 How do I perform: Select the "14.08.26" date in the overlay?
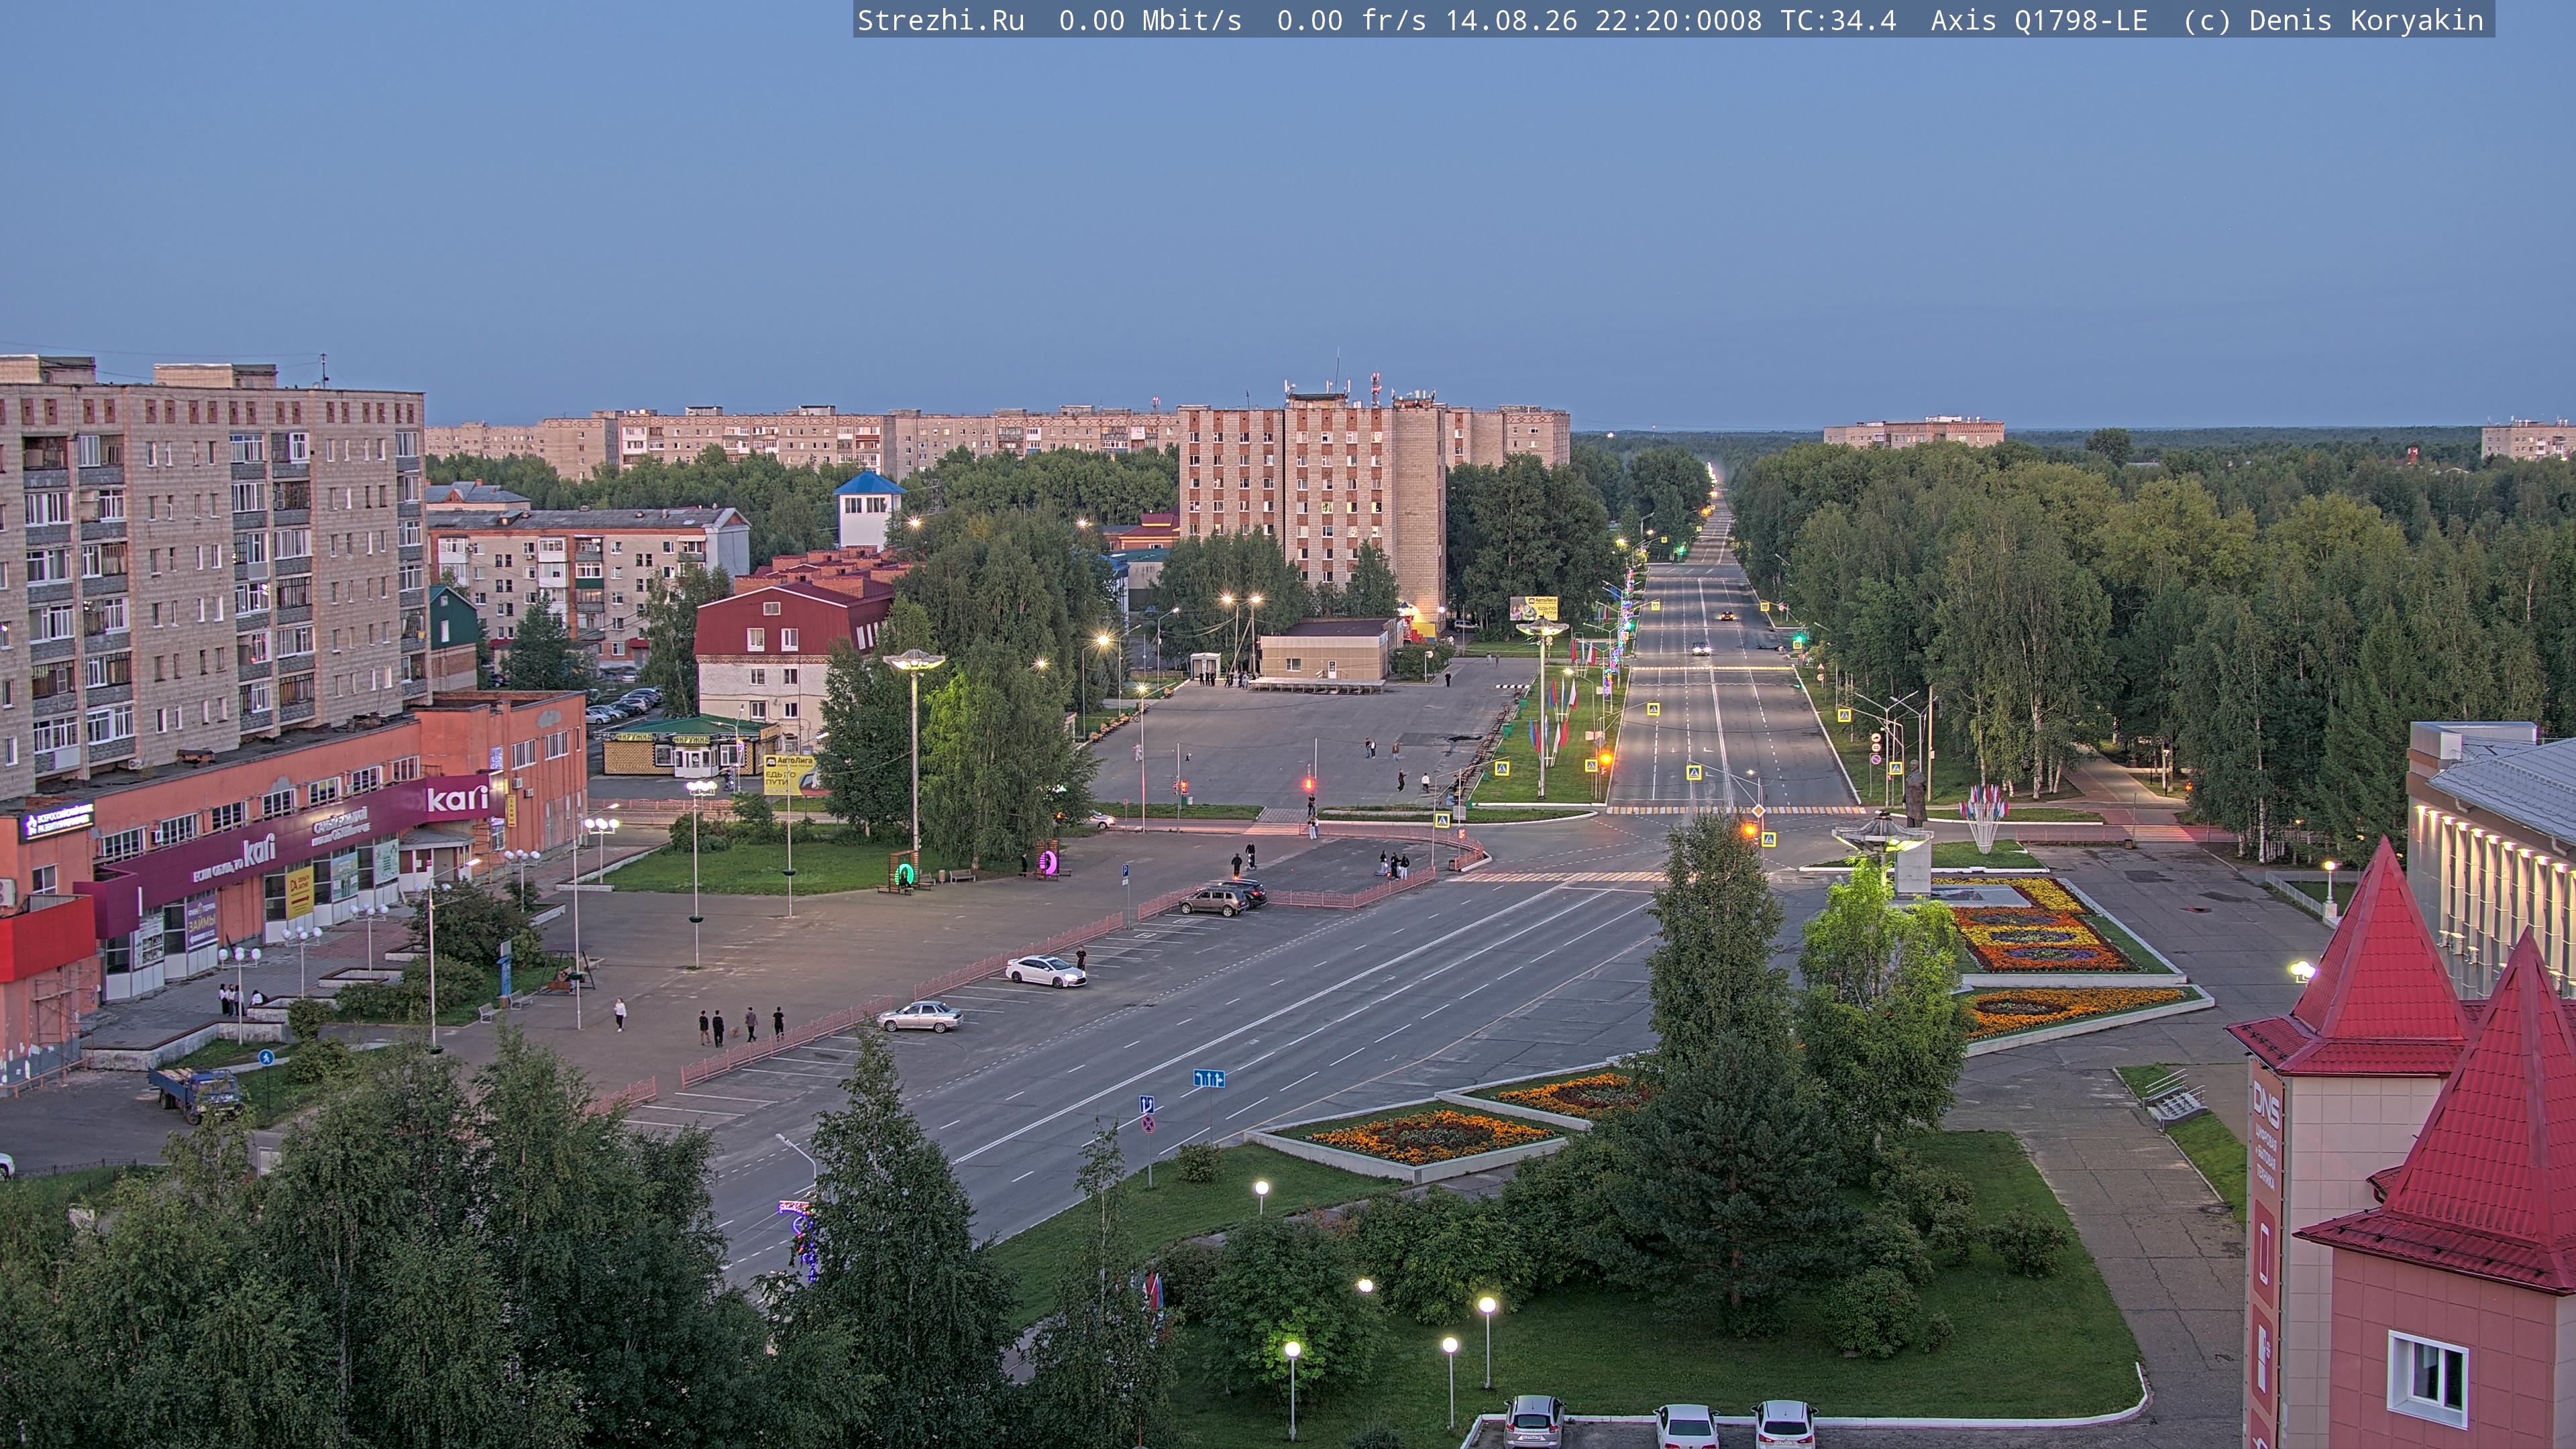[1511, 21]
